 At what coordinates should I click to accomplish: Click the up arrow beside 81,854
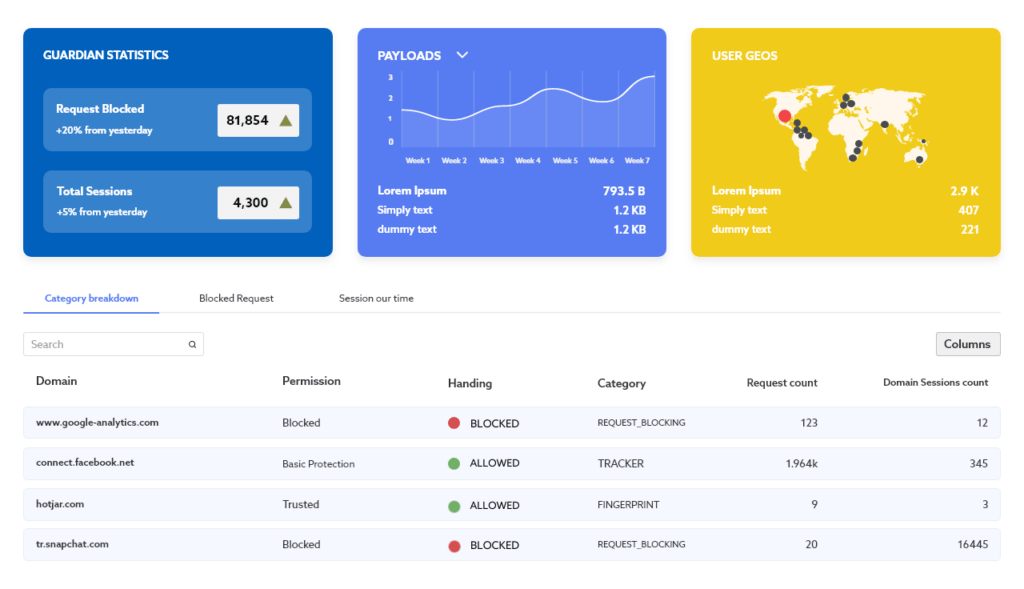pos(288,119)
